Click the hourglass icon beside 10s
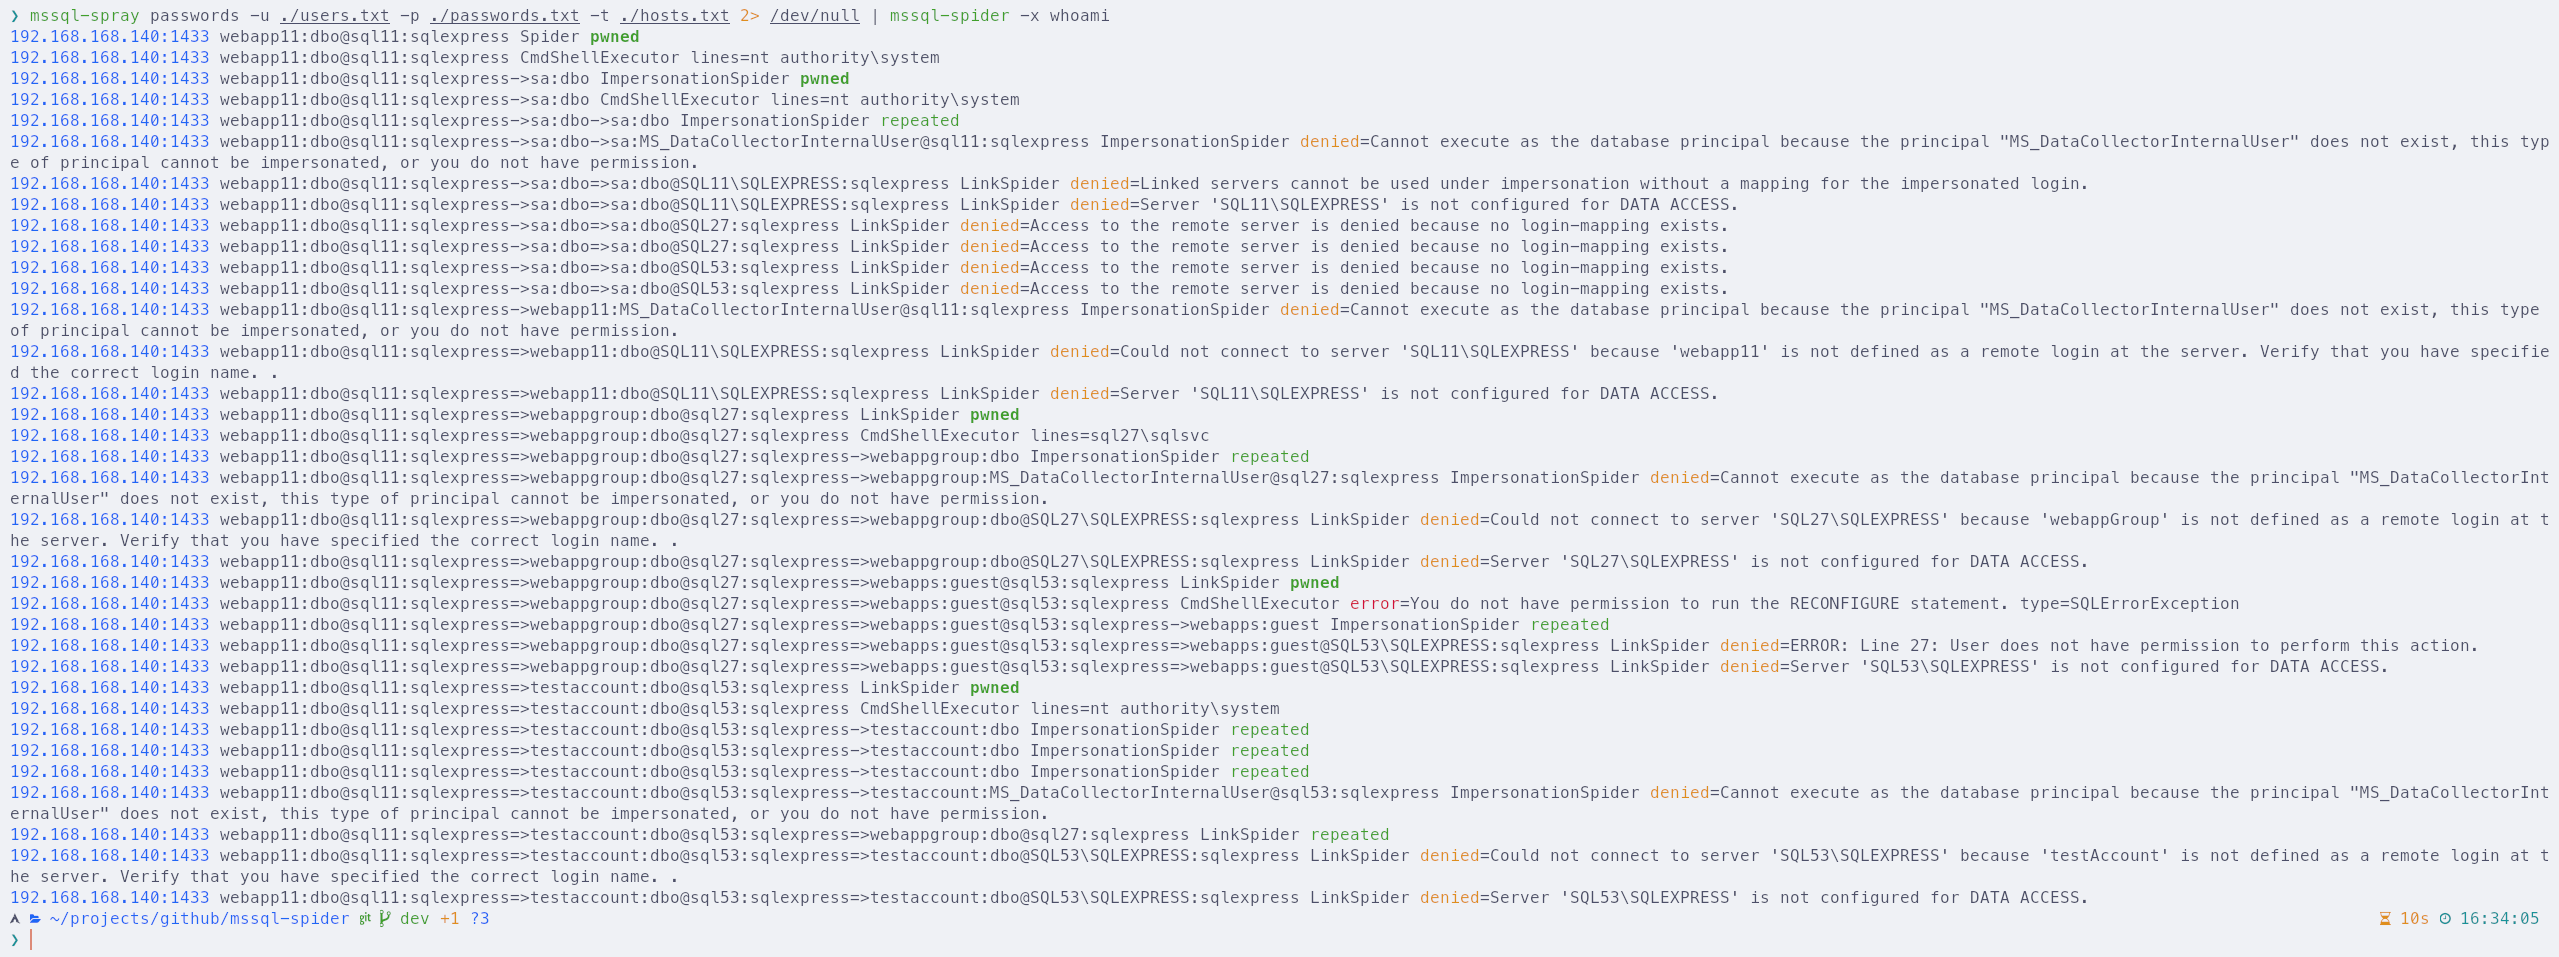Screen dimensions: 2559x957 click(x=2384, y=918)
